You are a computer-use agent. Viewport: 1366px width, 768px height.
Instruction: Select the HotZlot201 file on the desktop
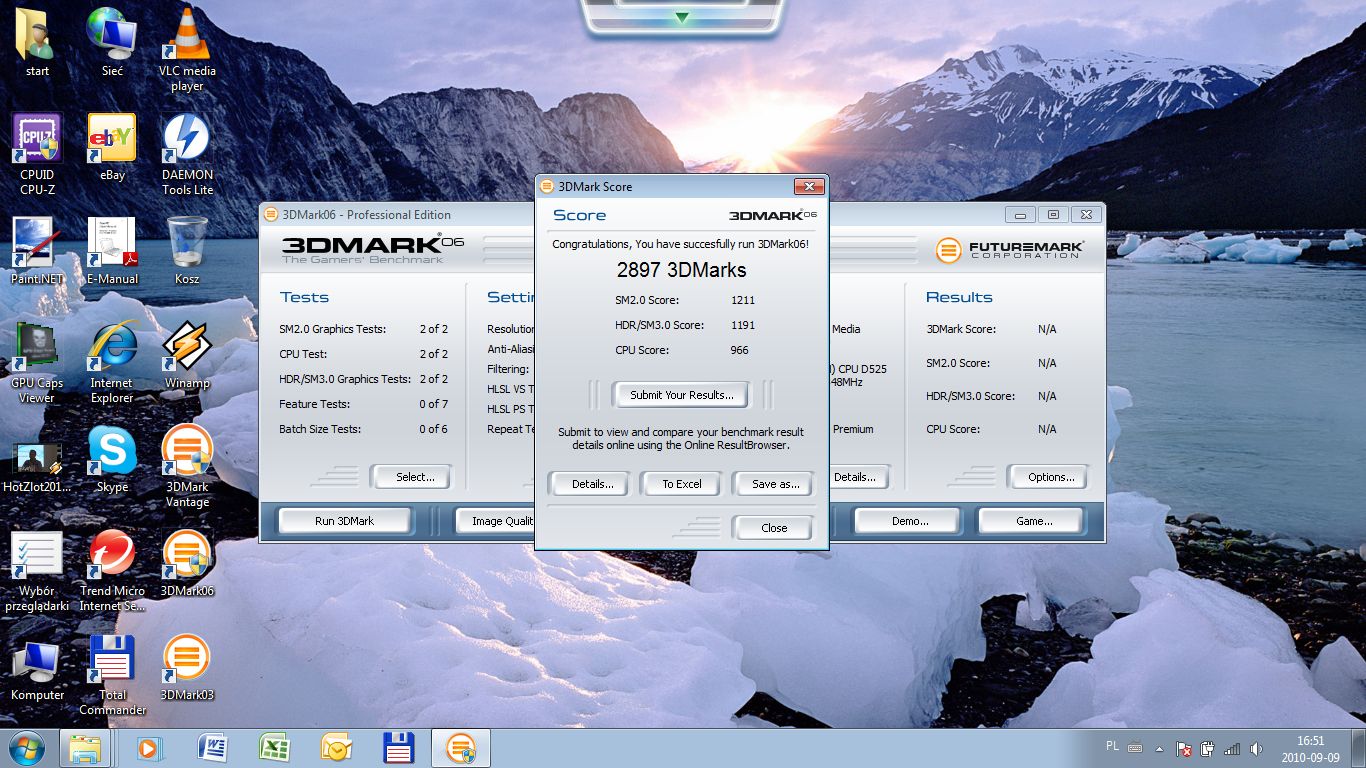click(37, 466)
